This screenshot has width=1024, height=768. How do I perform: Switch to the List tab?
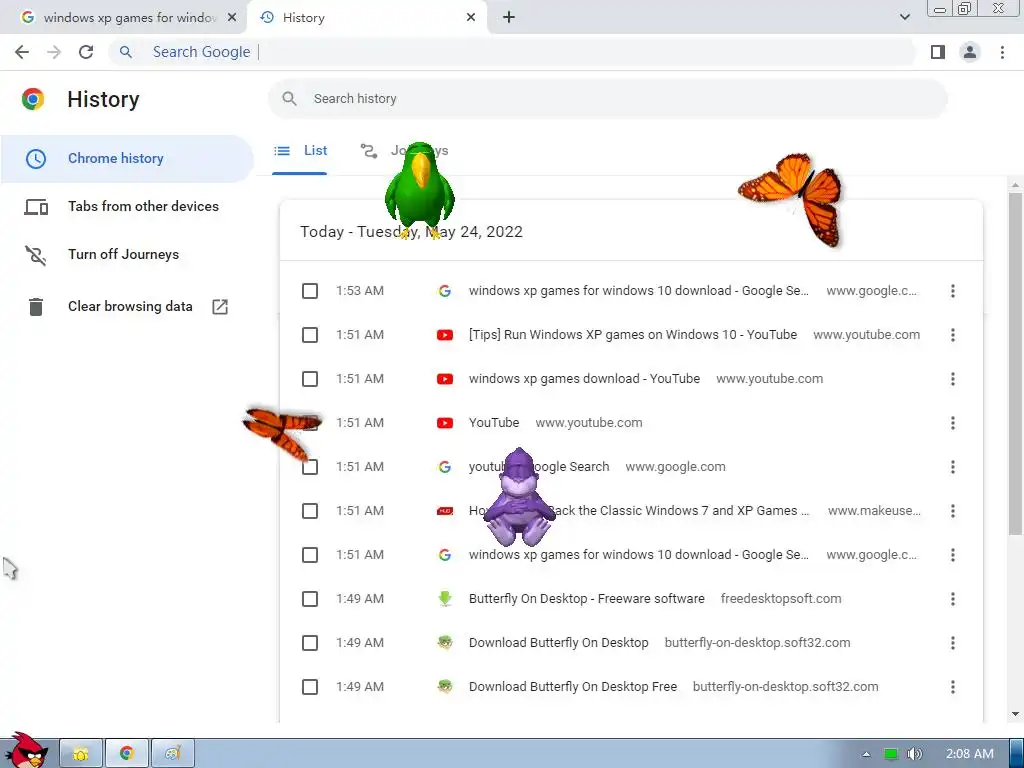pyautogui.click(x=300, y=151)
